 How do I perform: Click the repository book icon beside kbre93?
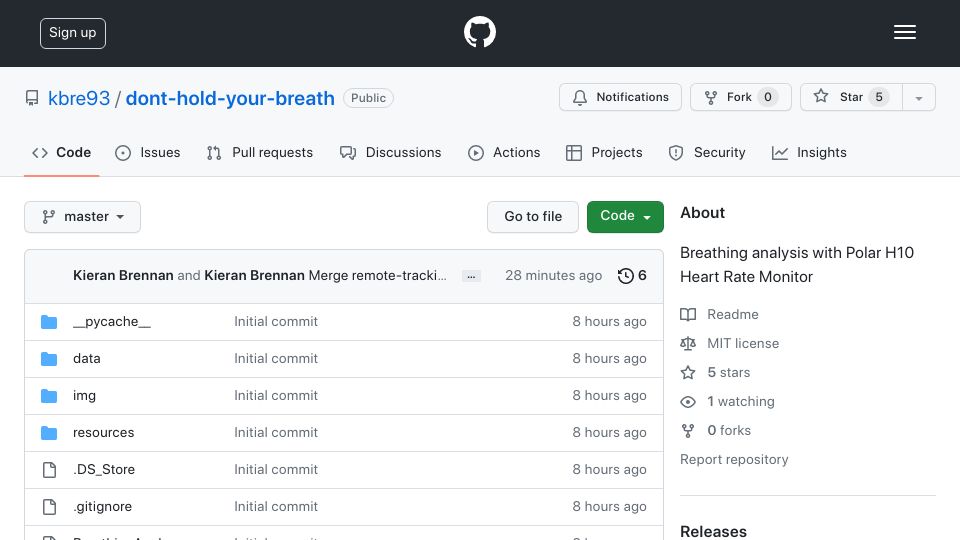[32, 98]
